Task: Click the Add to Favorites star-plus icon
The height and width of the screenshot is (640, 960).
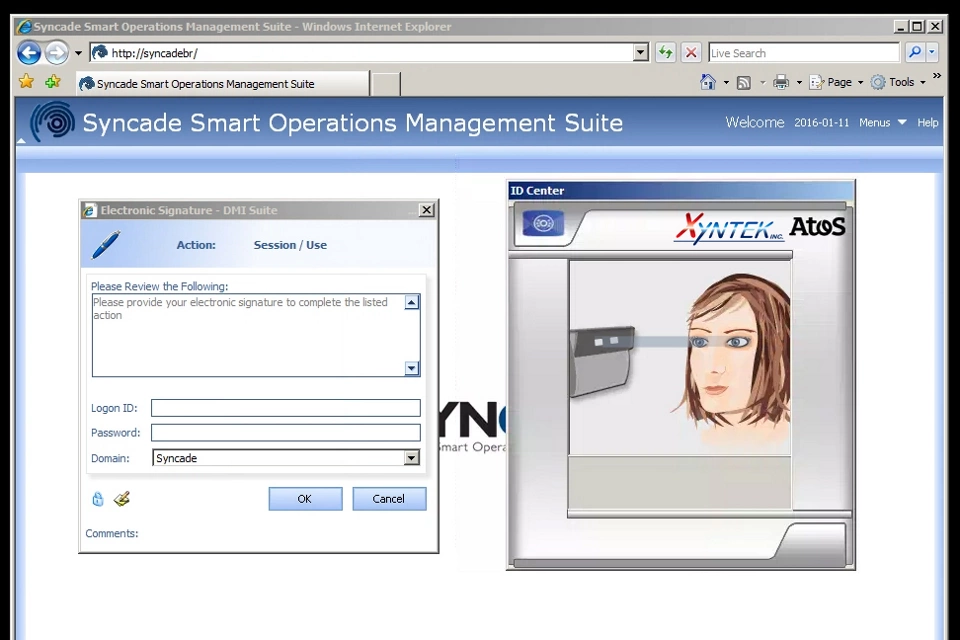Action: [53, 81]
